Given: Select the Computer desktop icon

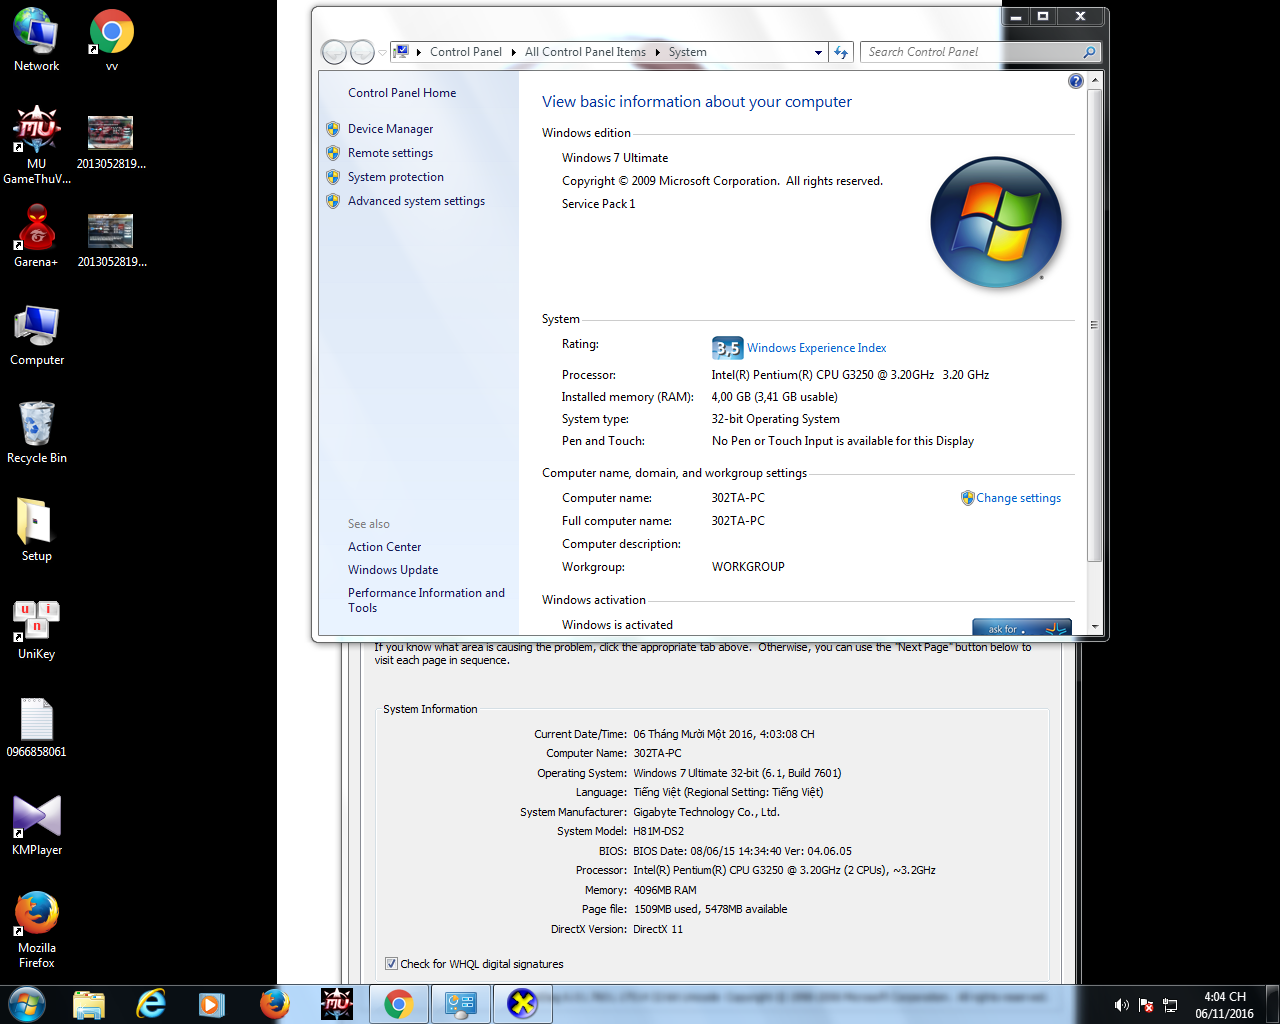Looking at the screenshot, I should pos(37,335).
